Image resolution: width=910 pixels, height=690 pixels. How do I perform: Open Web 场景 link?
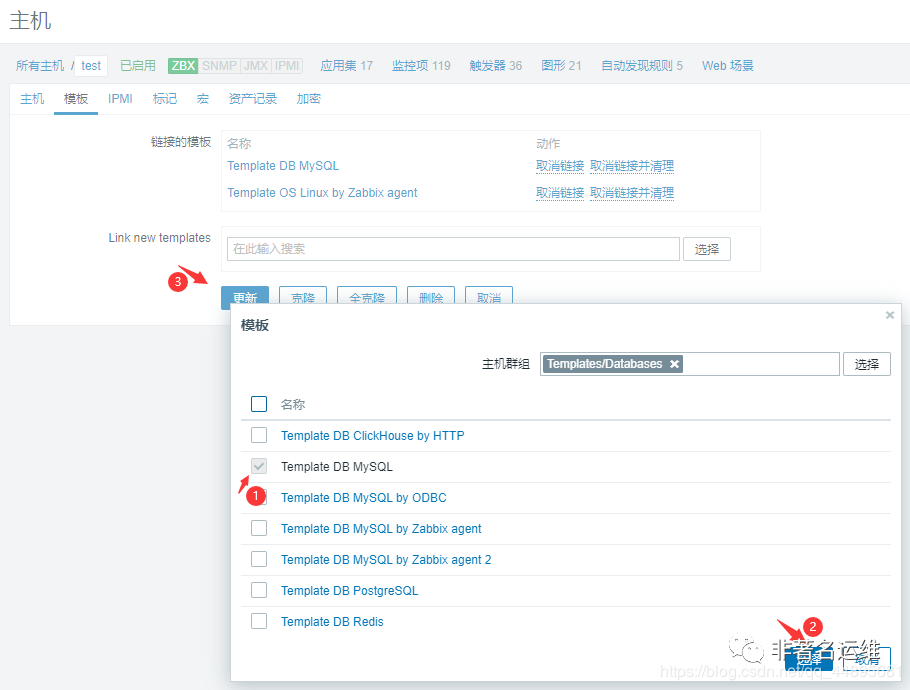pos(728,66)
